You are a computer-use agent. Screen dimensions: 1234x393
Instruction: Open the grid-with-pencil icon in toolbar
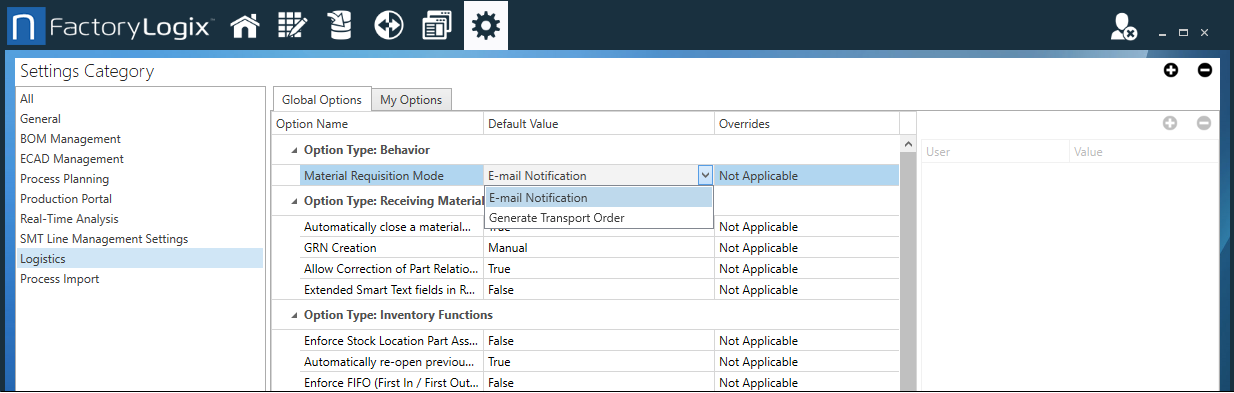[292, 26]
